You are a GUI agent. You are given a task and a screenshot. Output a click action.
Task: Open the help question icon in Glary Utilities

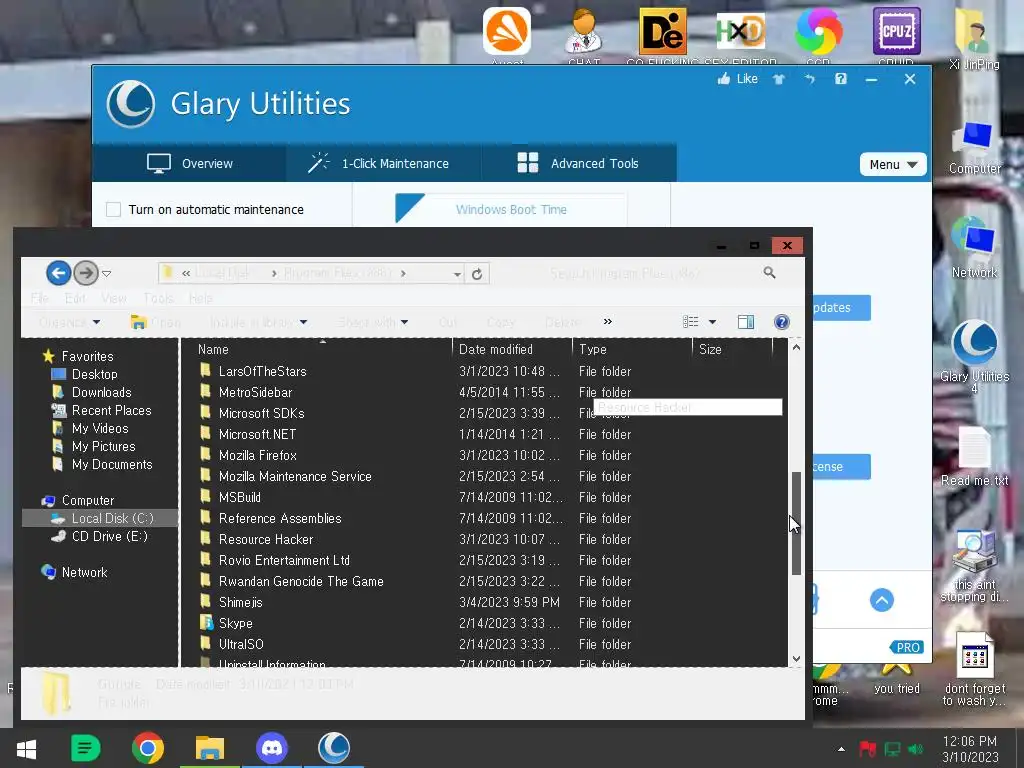[840, 79]
